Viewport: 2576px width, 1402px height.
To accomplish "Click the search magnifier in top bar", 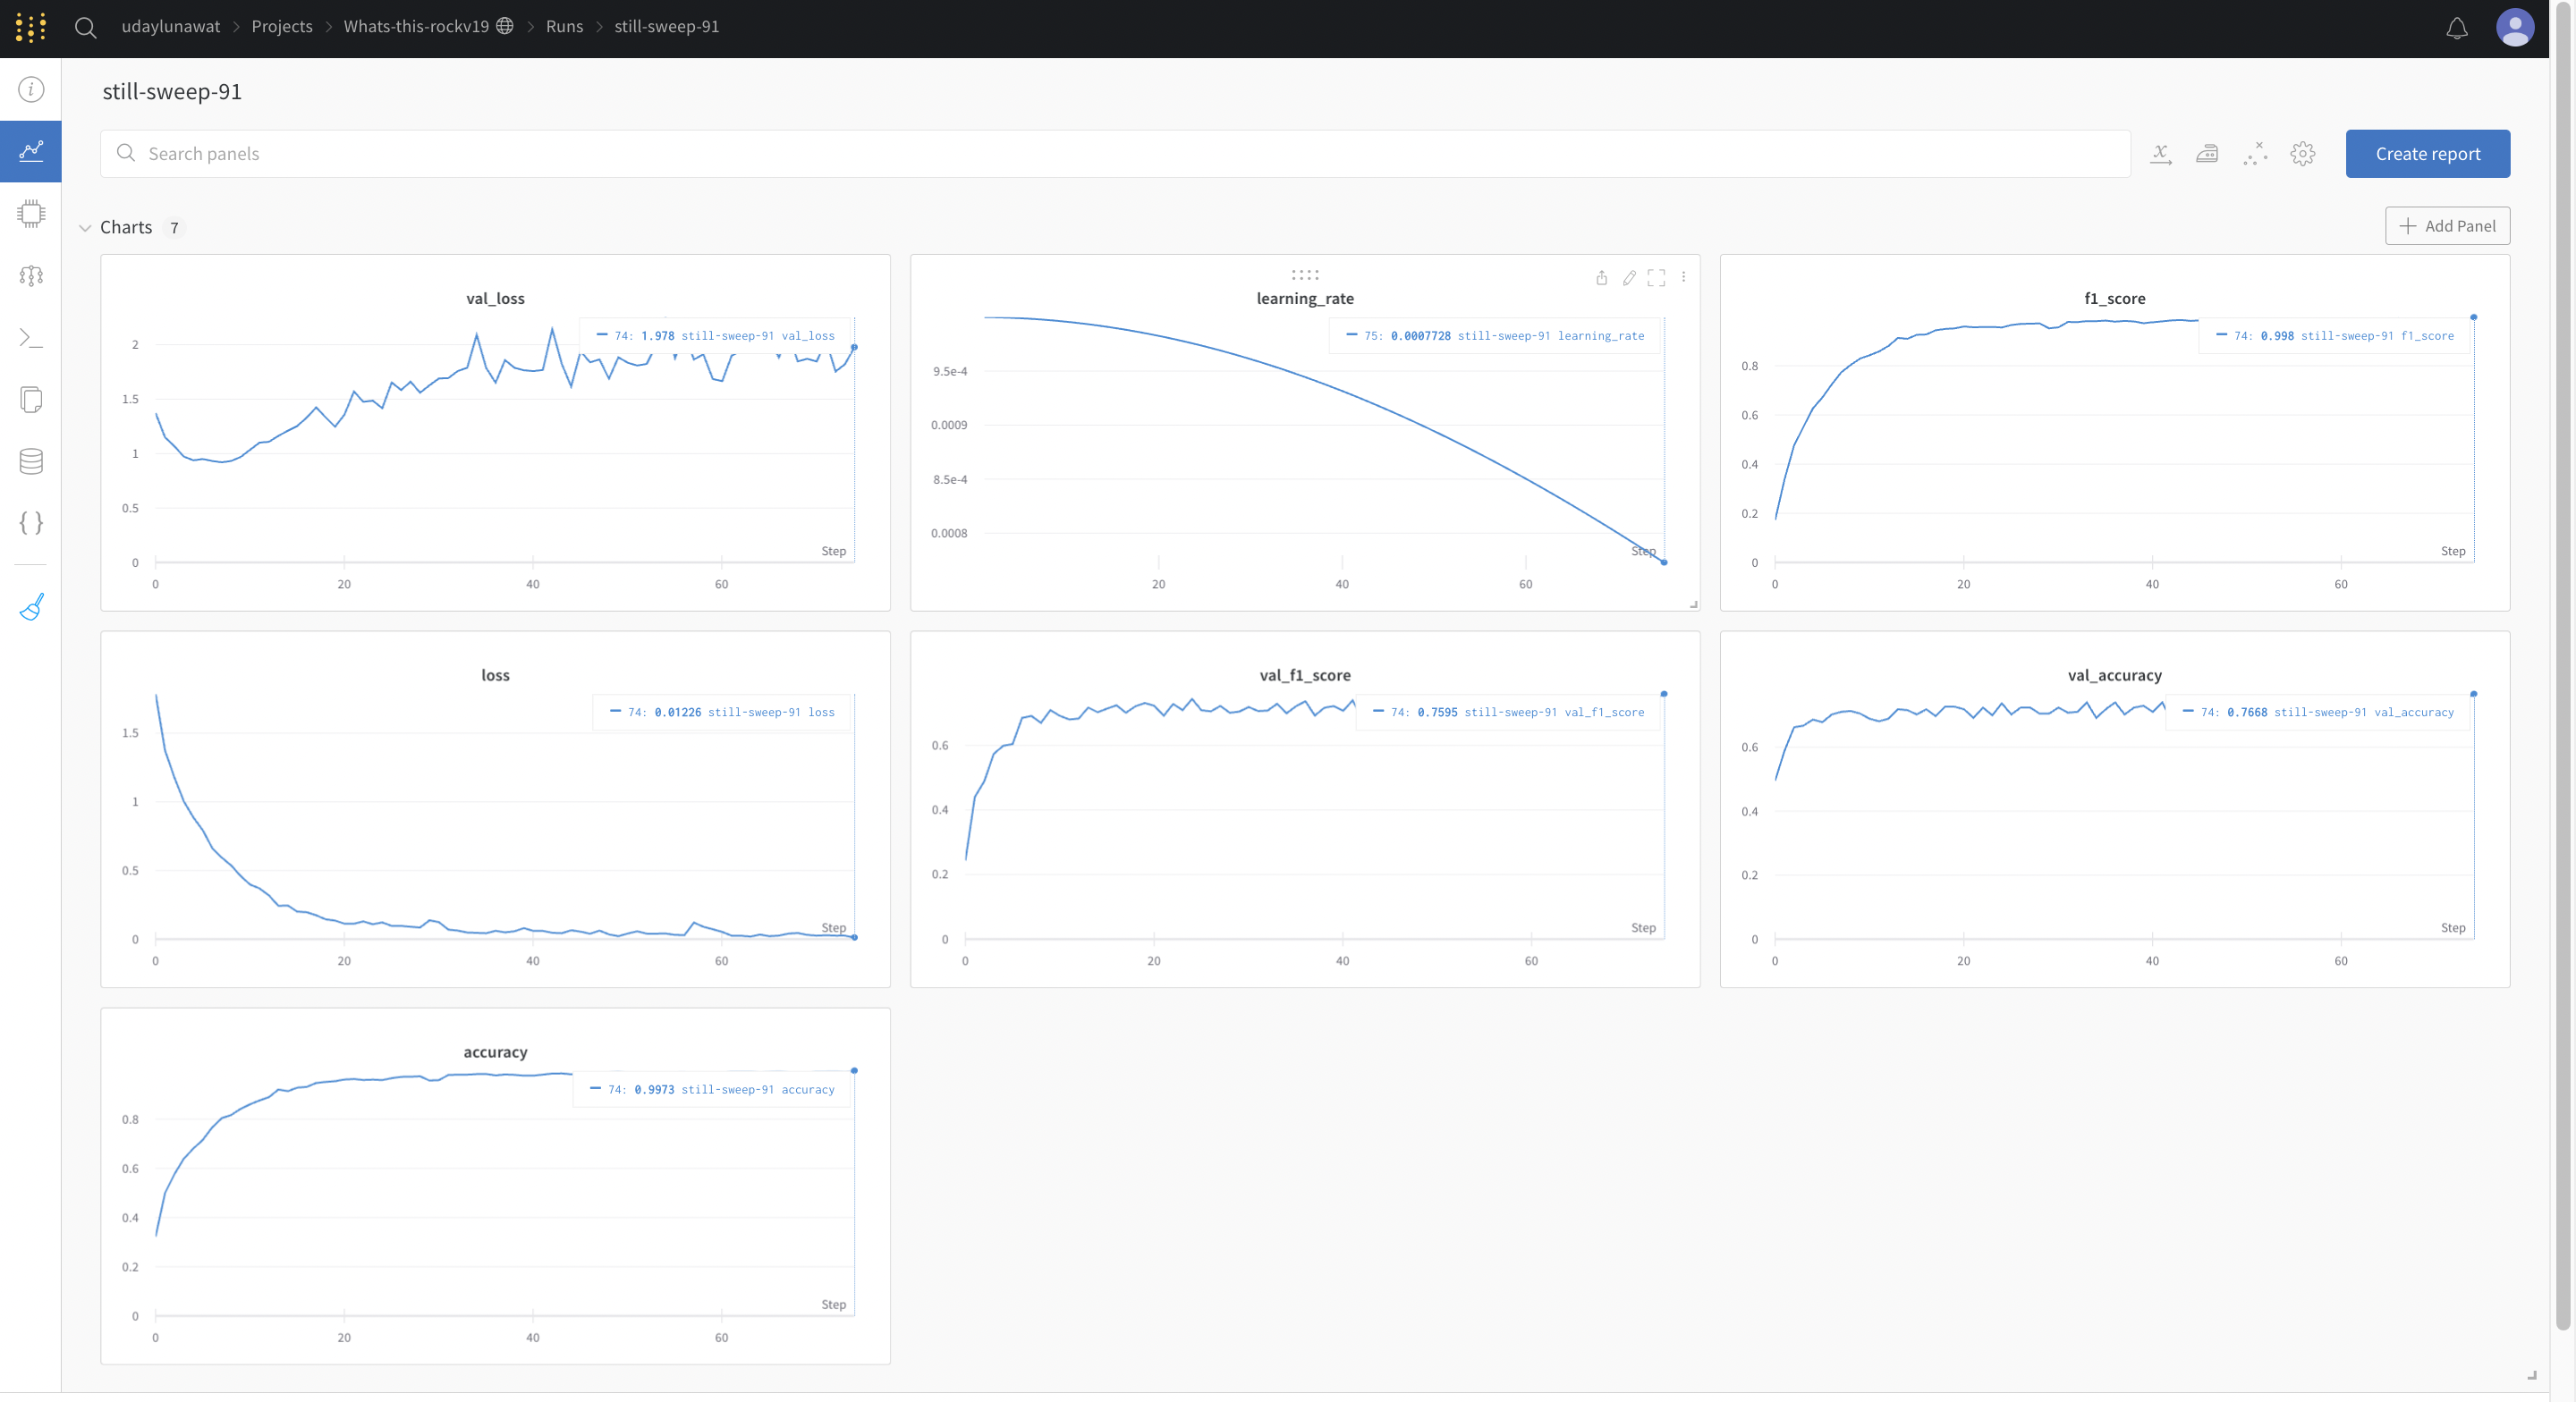I will [x=86, y=27].
